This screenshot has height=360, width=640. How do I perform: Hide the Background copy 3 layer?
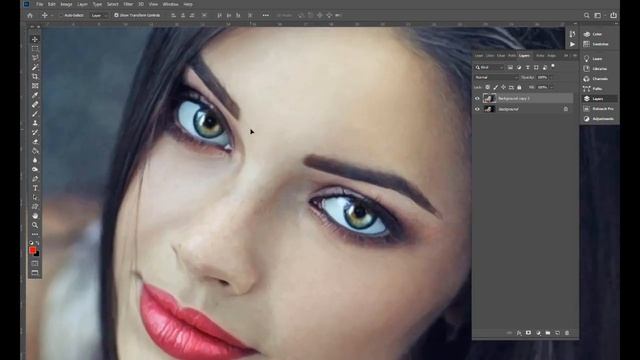click(477, 98)
